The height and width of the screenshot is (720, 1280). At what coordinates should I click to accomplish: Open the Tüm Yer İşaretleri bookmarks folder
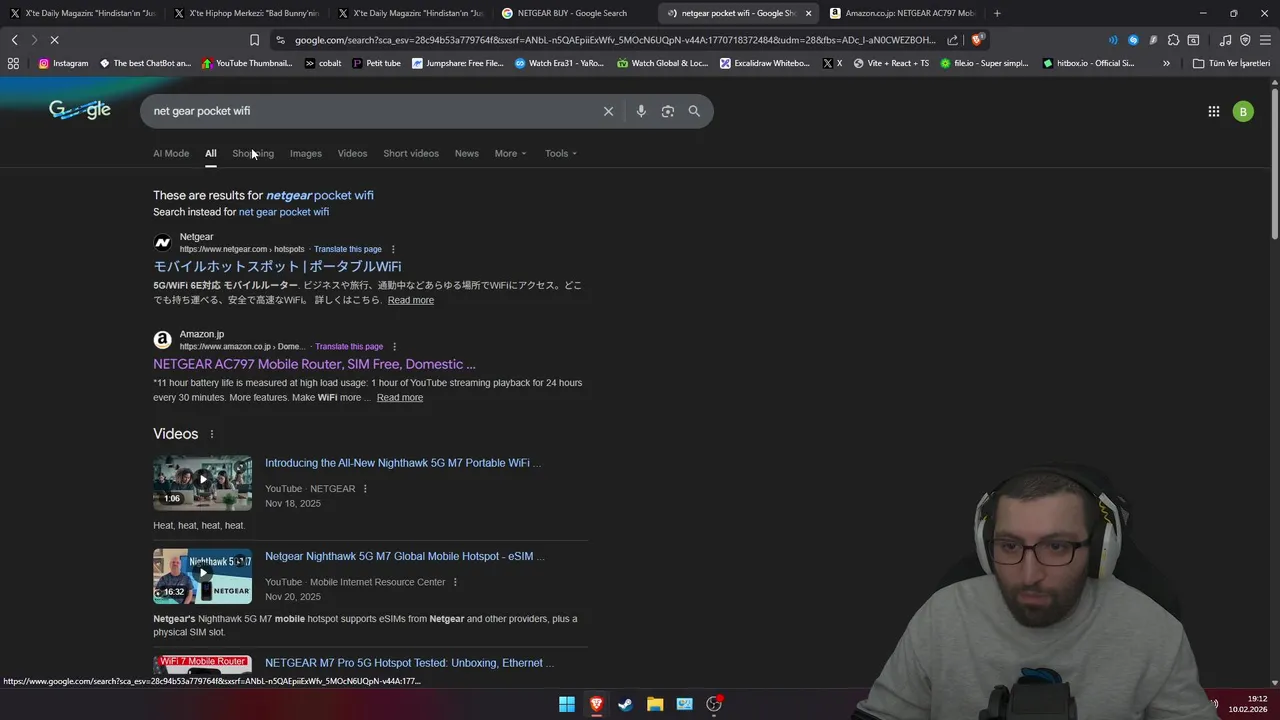click(1231, 63)
